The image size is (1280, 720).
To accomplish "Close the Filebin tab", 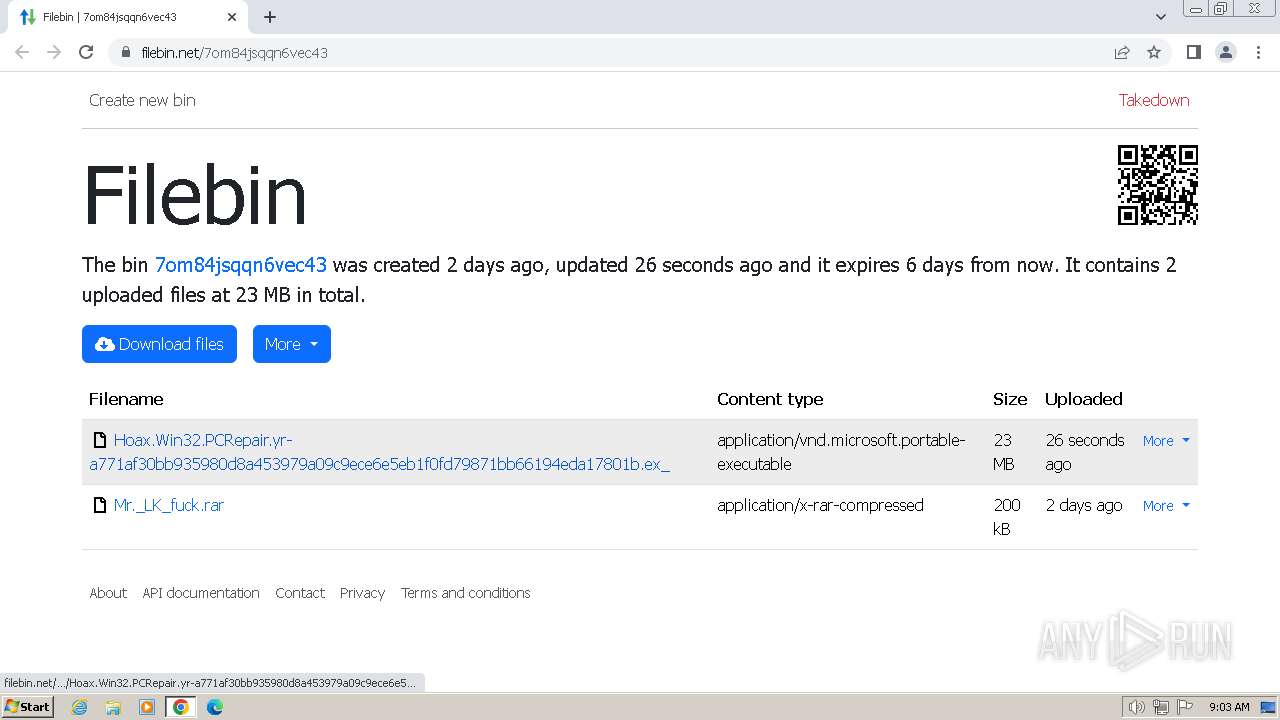I will pyautogui.click(x=232, y=17).
